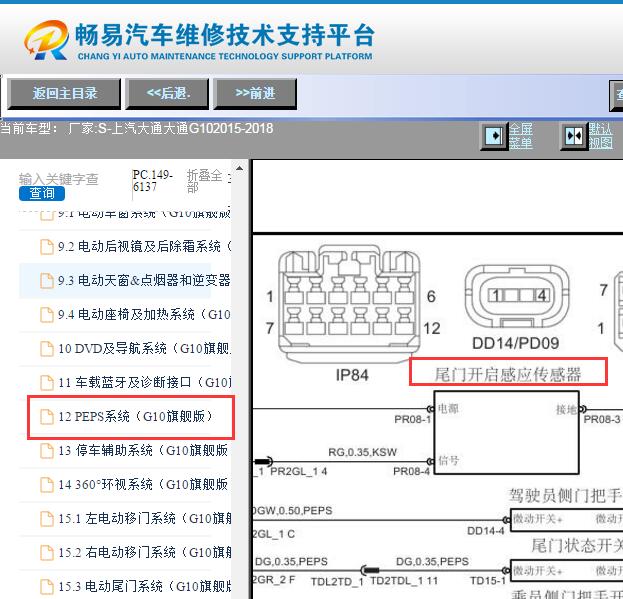Click document icon beside 9.4 电动座椅
The height and width of the screenshot is (599, 623).
[47, 315]
